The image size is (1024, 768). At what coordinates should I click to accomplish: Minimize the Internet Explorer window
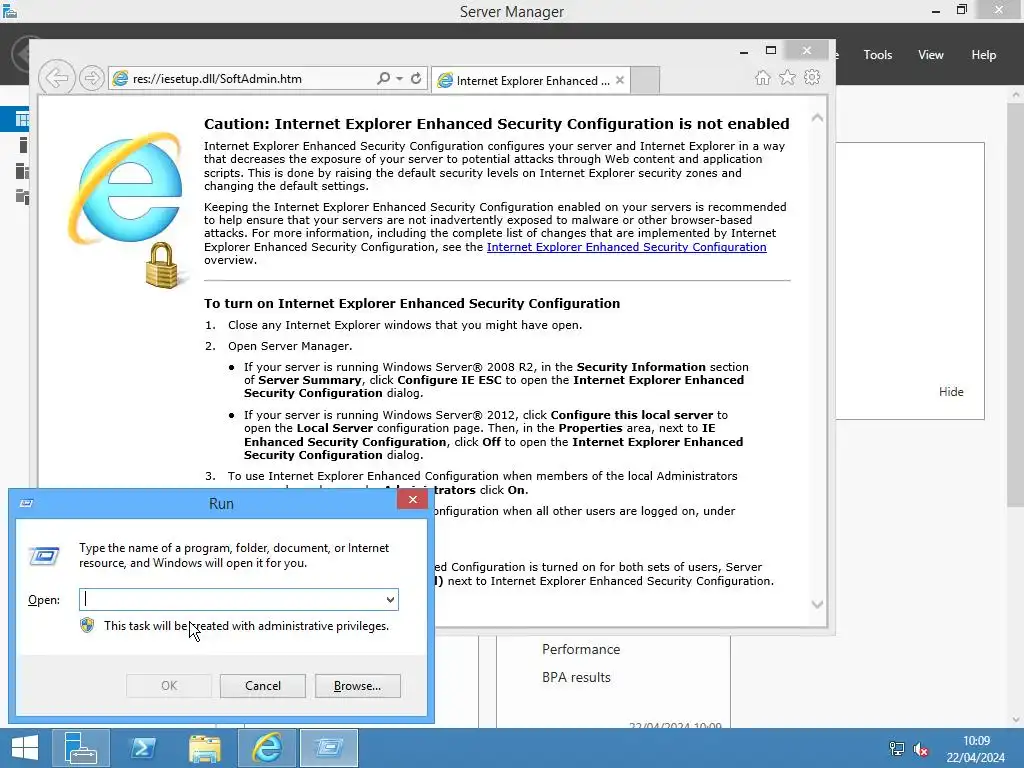tap(744, 51)
